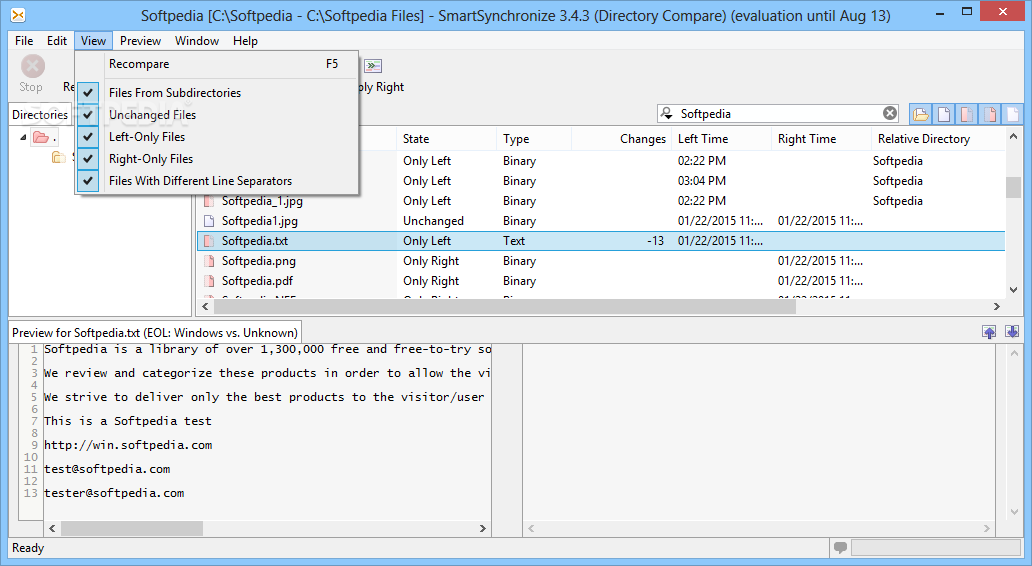The width and height of the screenshot is (1032, 566).
Task: Click file icon of Softpedia.png
Action: 209,261
